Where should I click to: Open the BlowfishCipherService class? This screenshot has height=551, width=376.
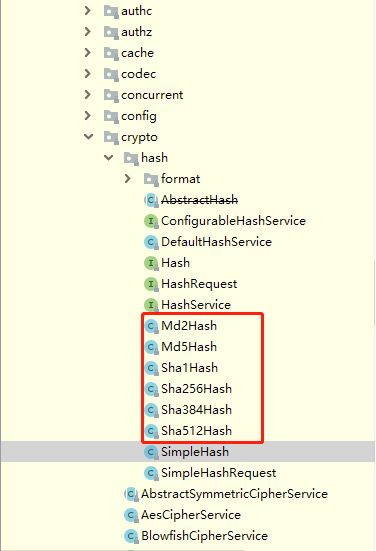[x=204, y=536]
